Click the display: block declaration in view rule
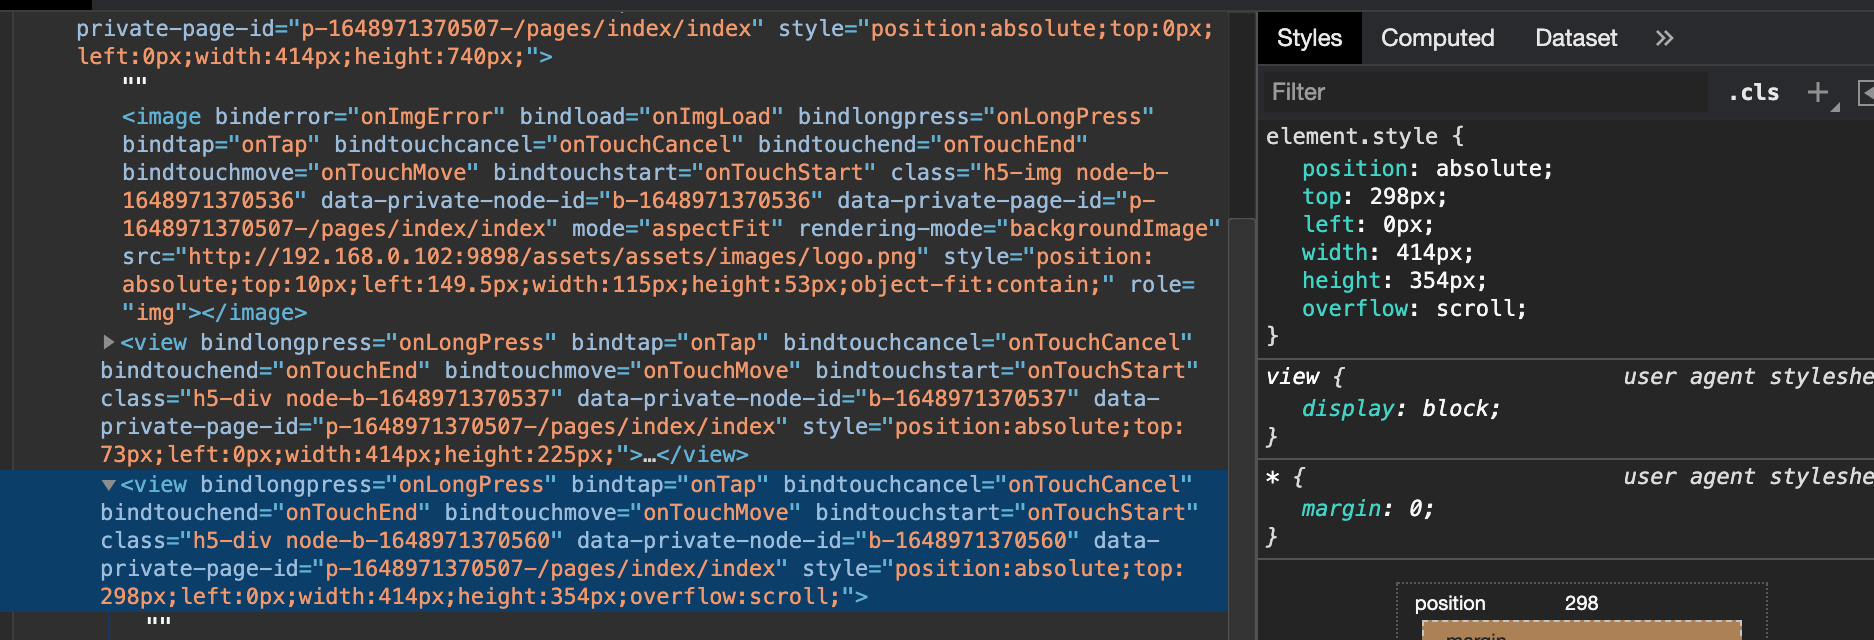 click(1400, 408)
